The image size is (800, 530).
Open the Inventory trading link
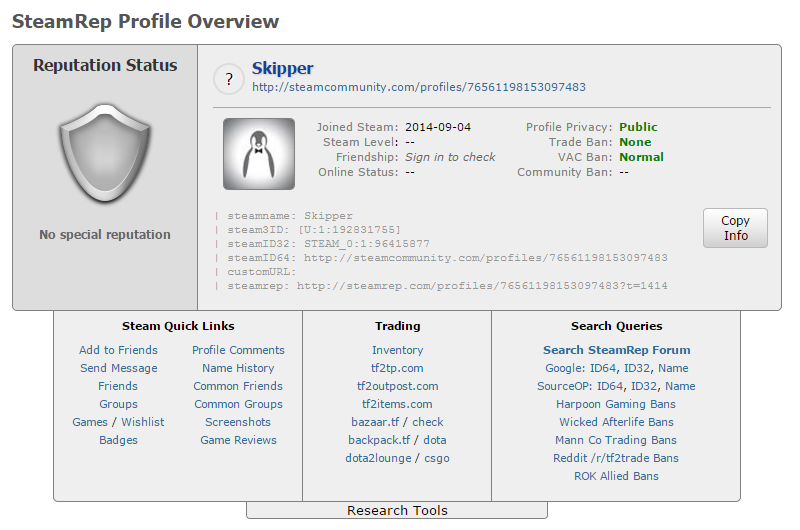[397, 350]
